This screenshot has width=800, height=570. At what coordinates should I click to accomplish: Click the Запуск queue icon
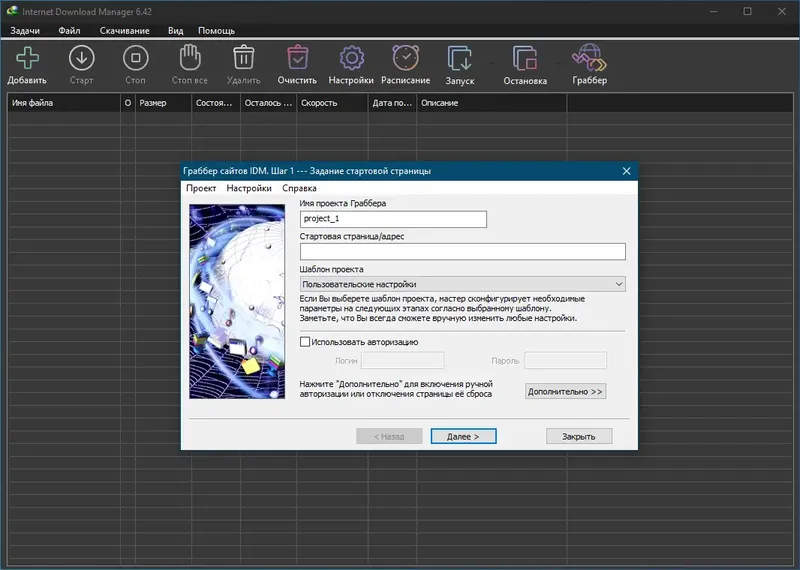(460, 58)
